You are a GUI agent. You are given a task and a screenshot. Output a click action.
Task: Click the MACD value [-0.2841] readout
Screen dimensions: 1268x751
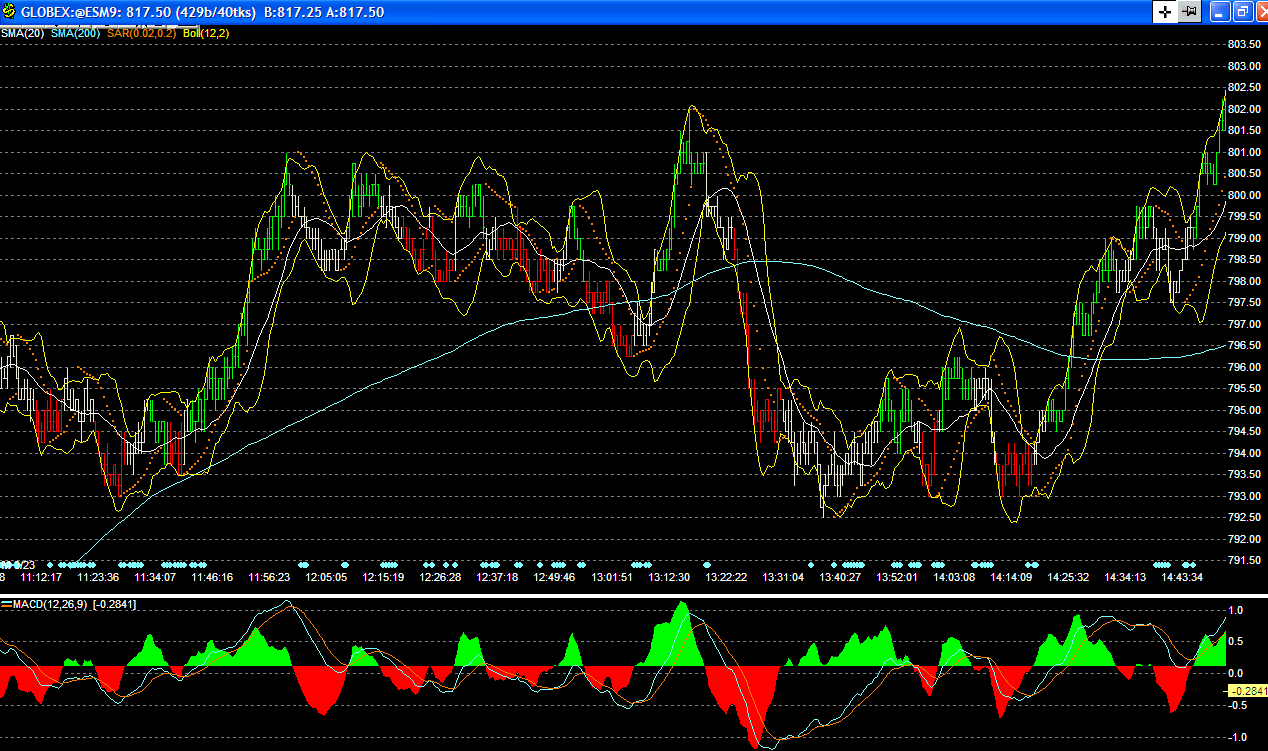click(x=115, y=605)
